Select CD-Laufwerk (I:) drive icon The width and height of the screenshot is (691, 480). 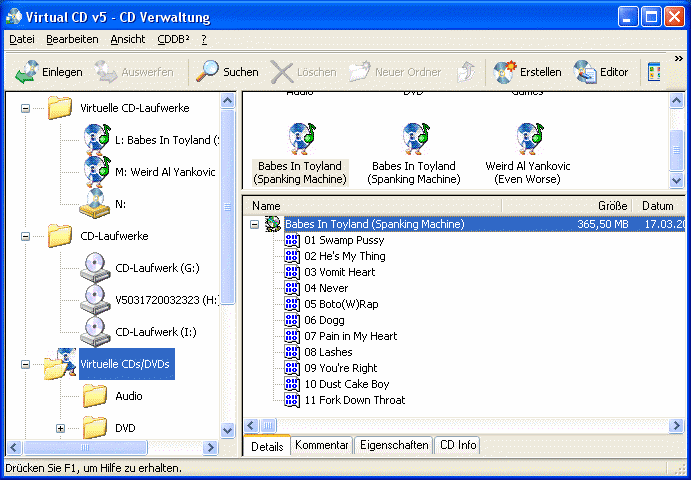tap(95, 331)
